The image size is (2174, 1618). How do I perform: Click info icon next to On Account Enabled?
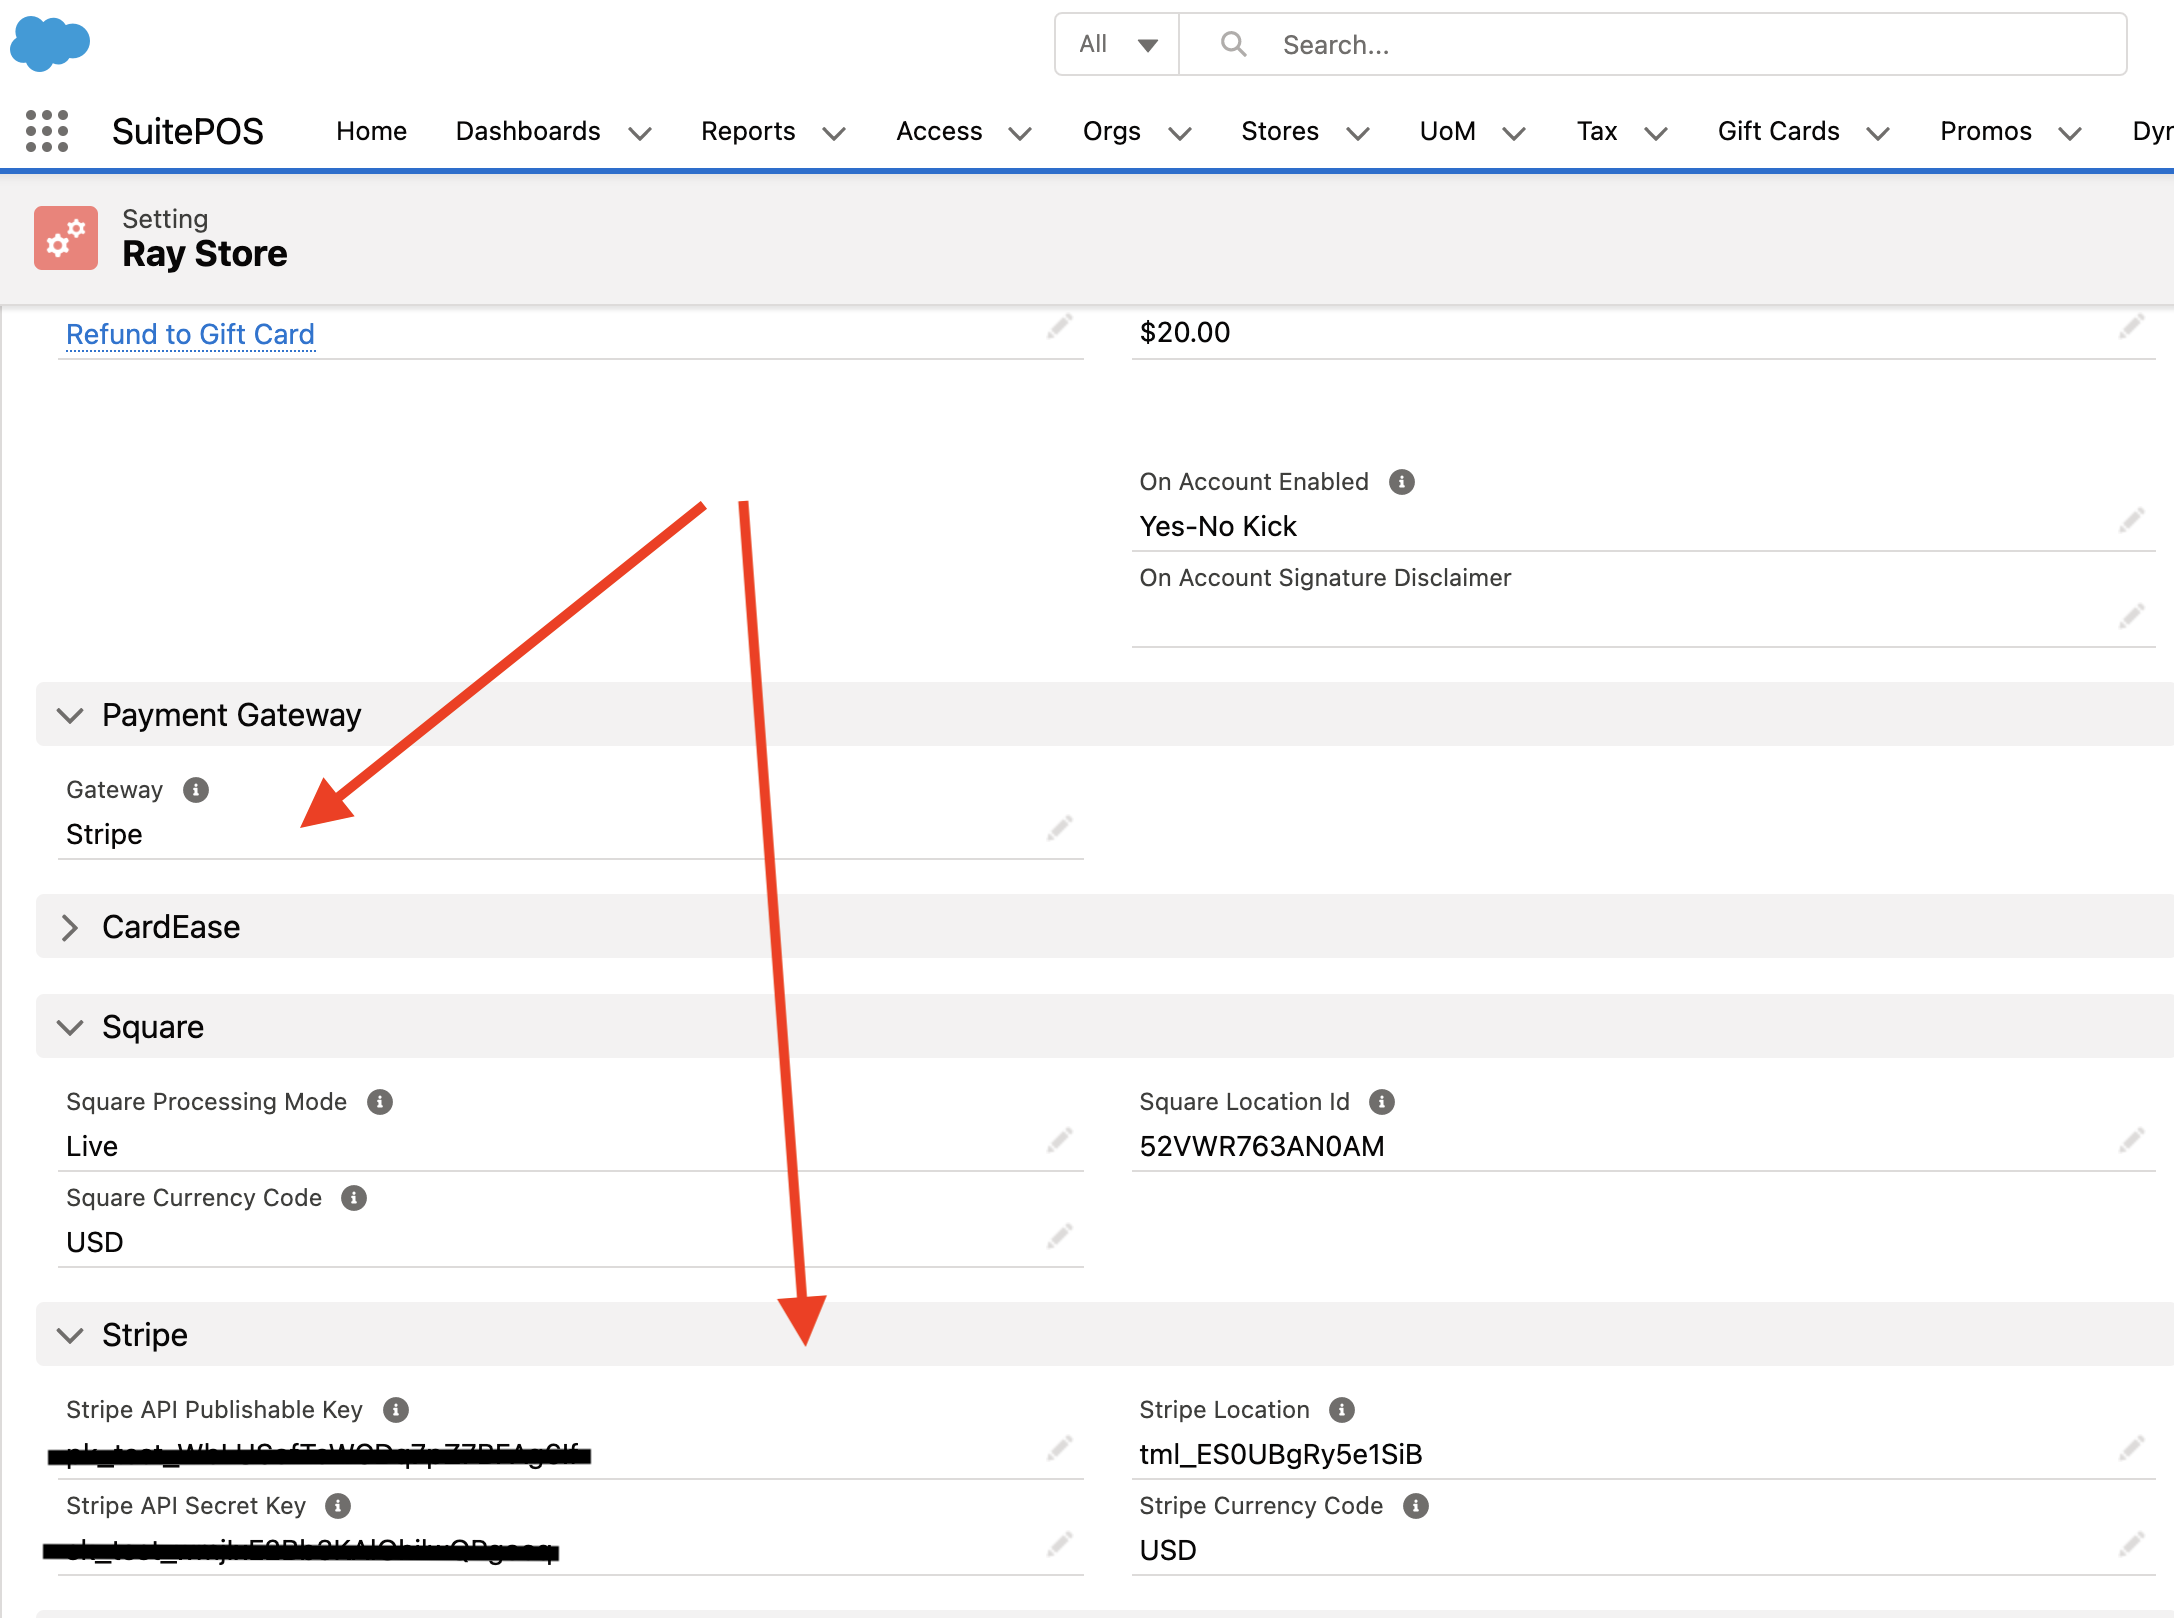[x=1402, y=482]
